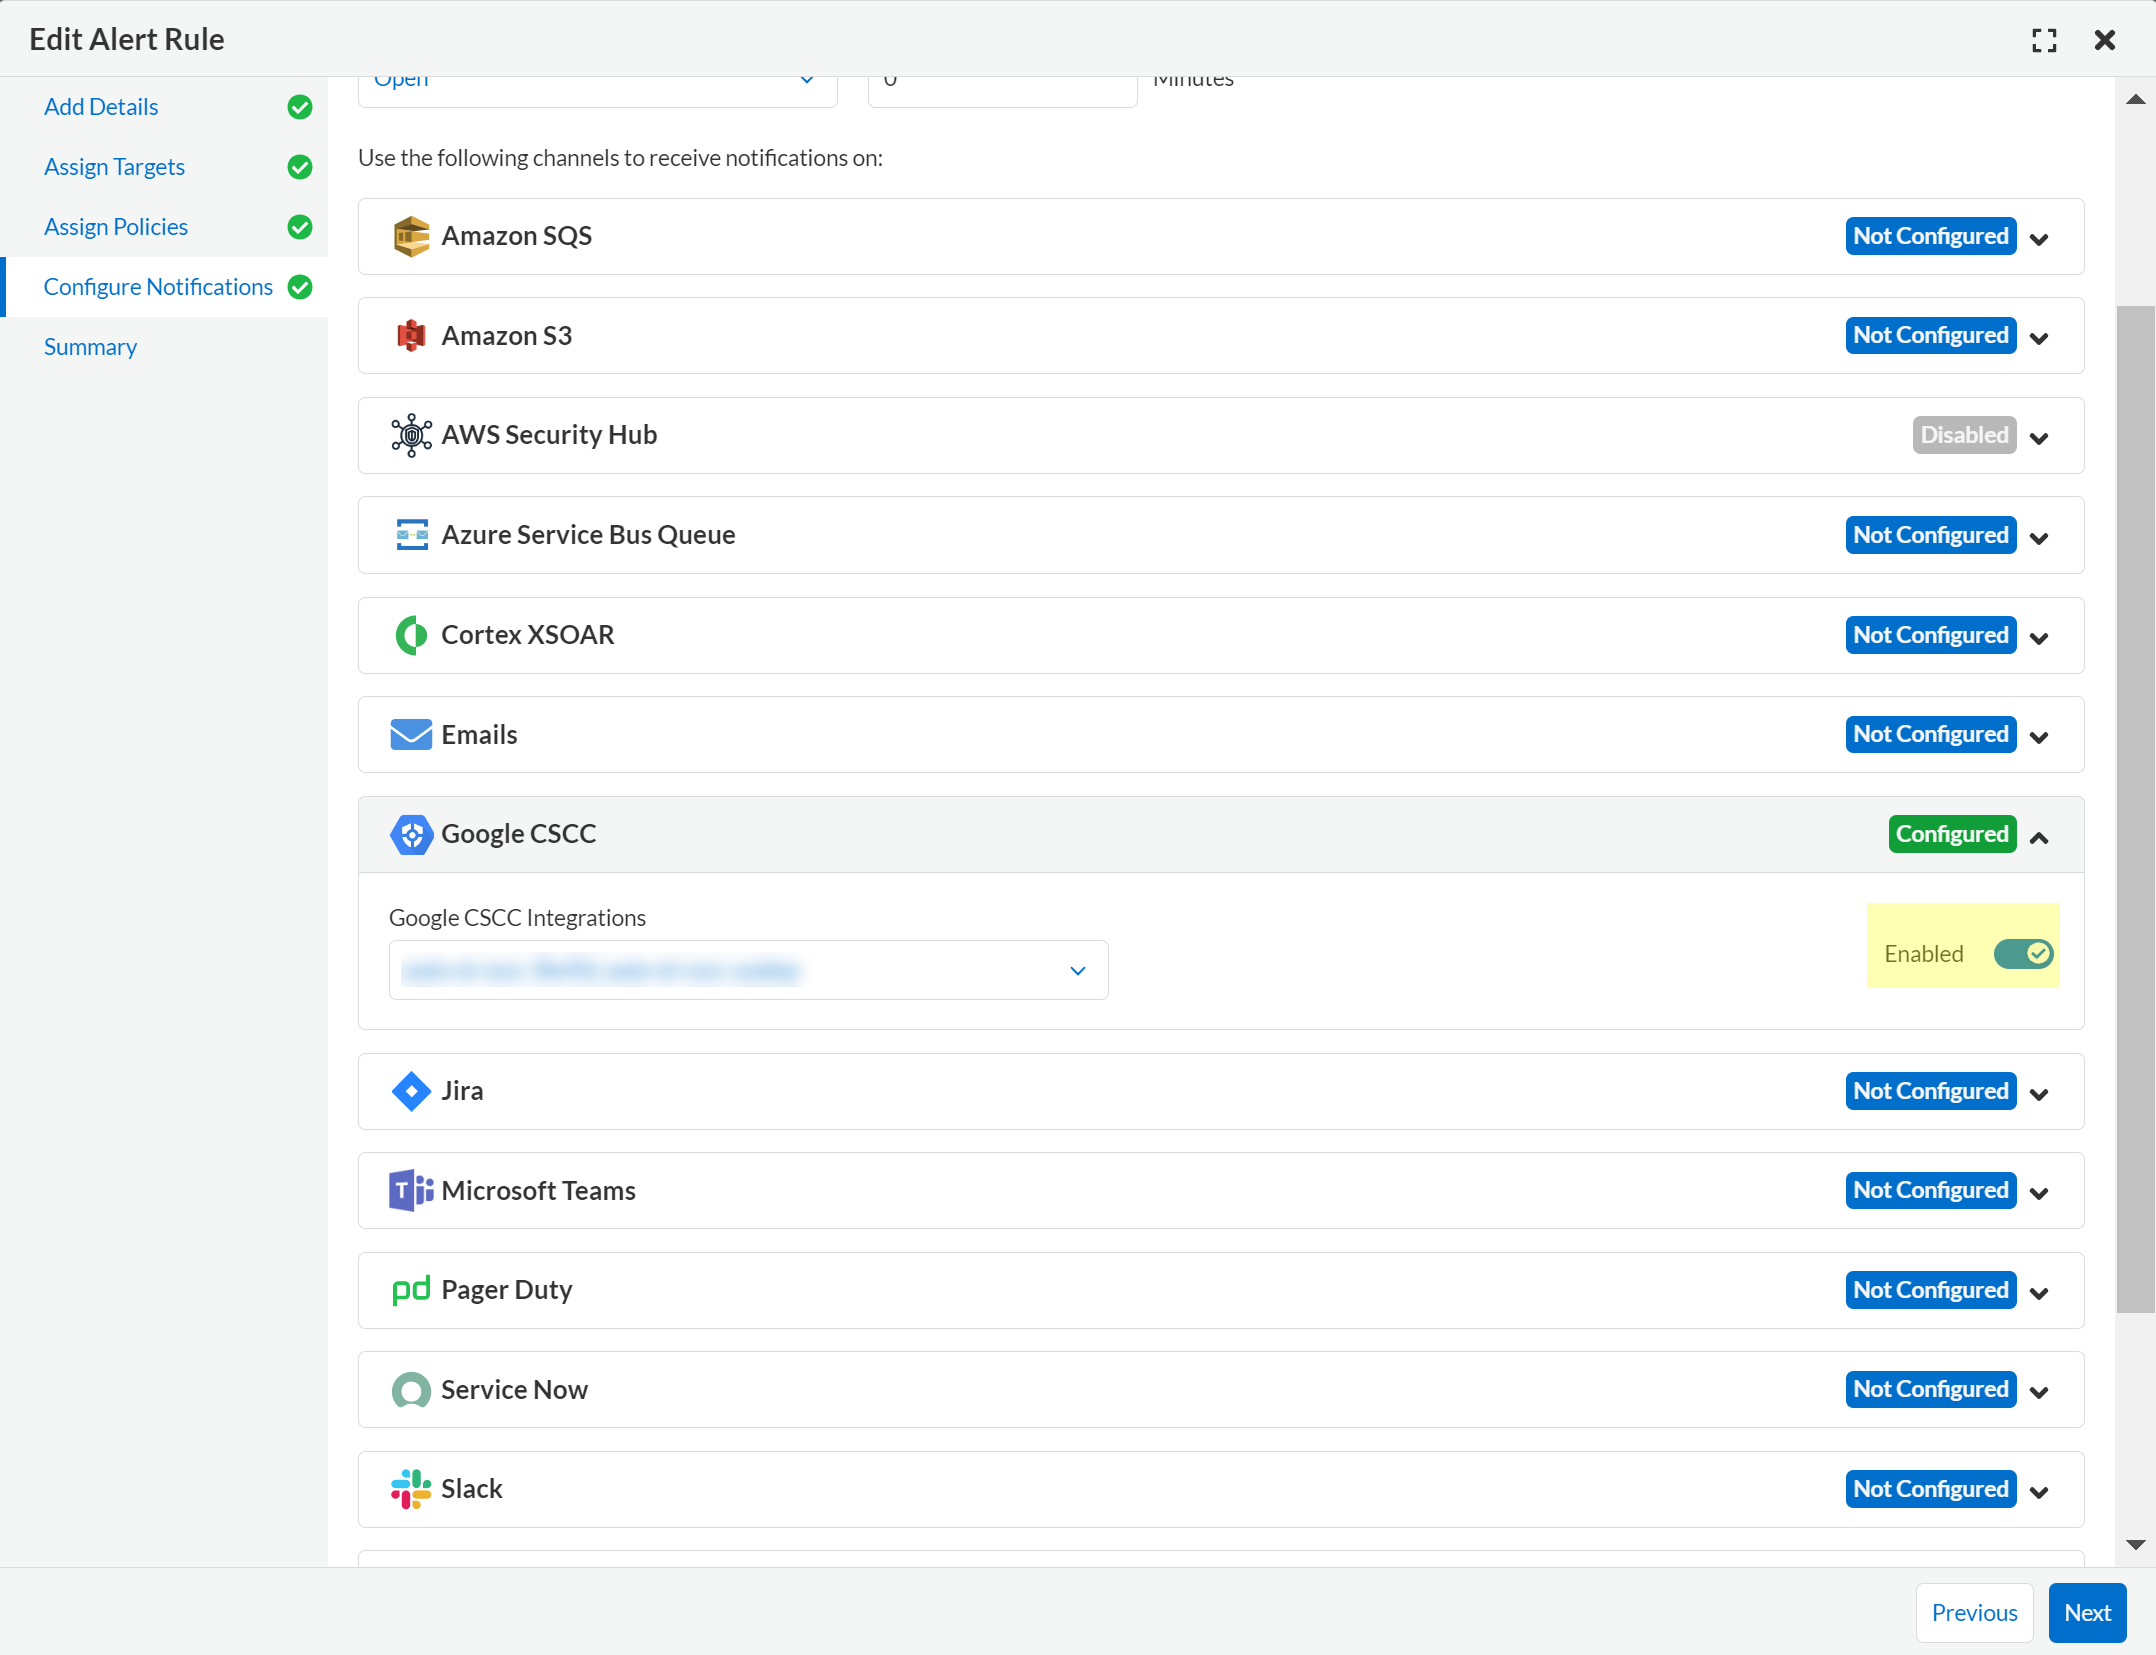Expand the Amazon S3 section

click(2040, 338)
